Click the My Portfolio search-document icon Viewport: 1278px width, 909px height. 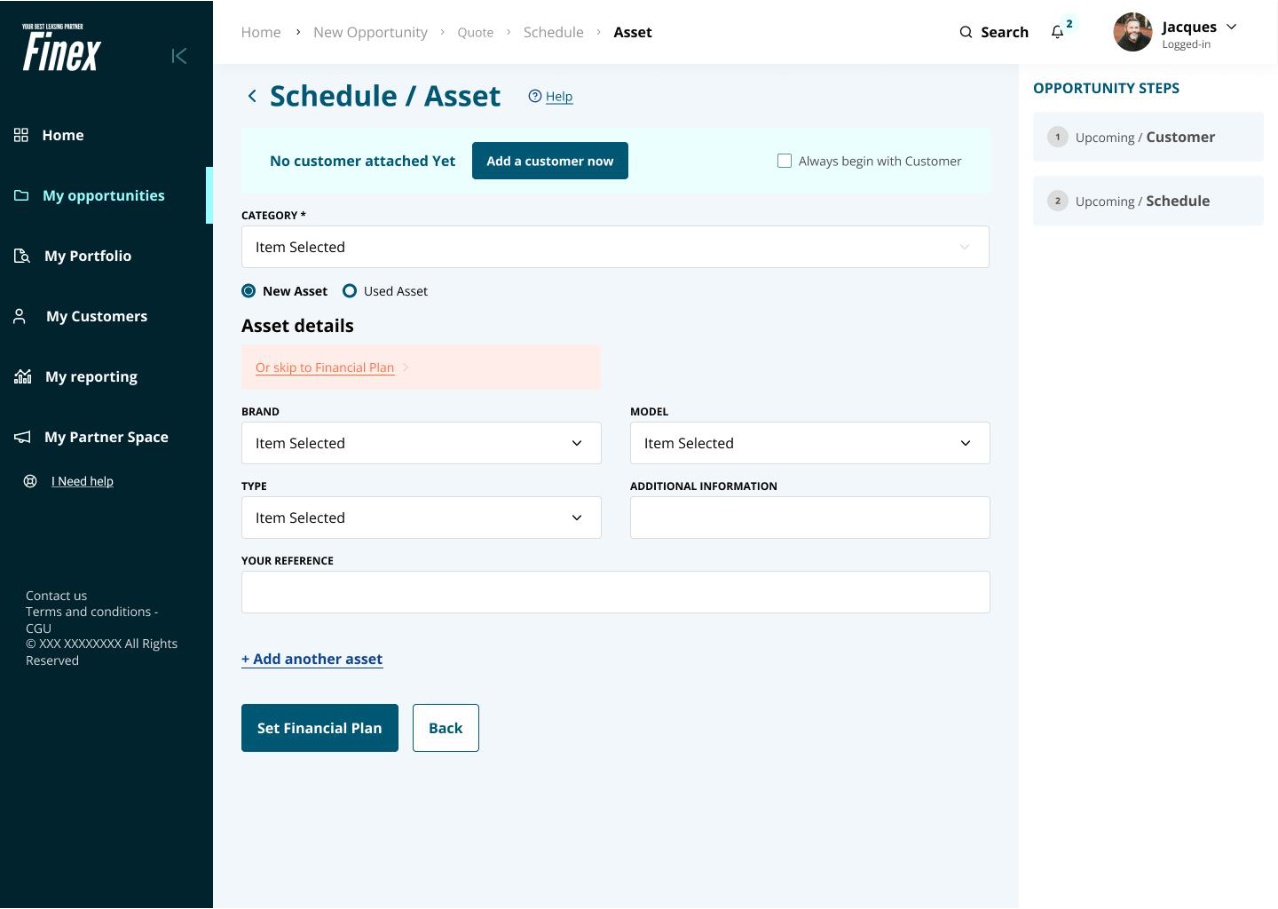(x=22, y=256)
